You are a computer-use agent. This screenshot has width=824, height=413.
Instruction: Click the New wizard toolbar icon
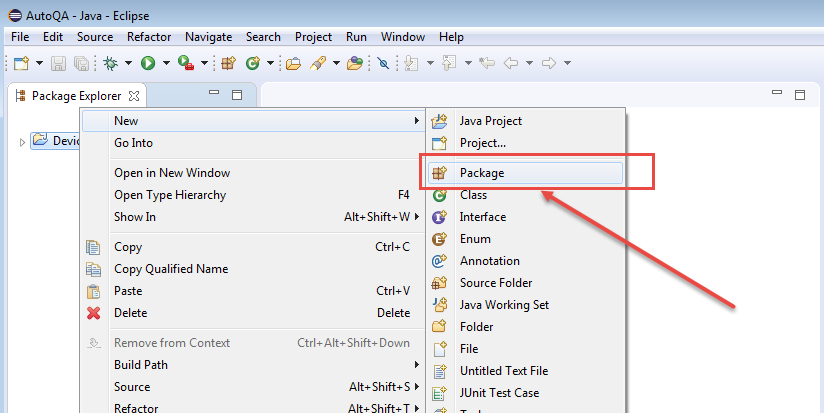coord(22,63)
